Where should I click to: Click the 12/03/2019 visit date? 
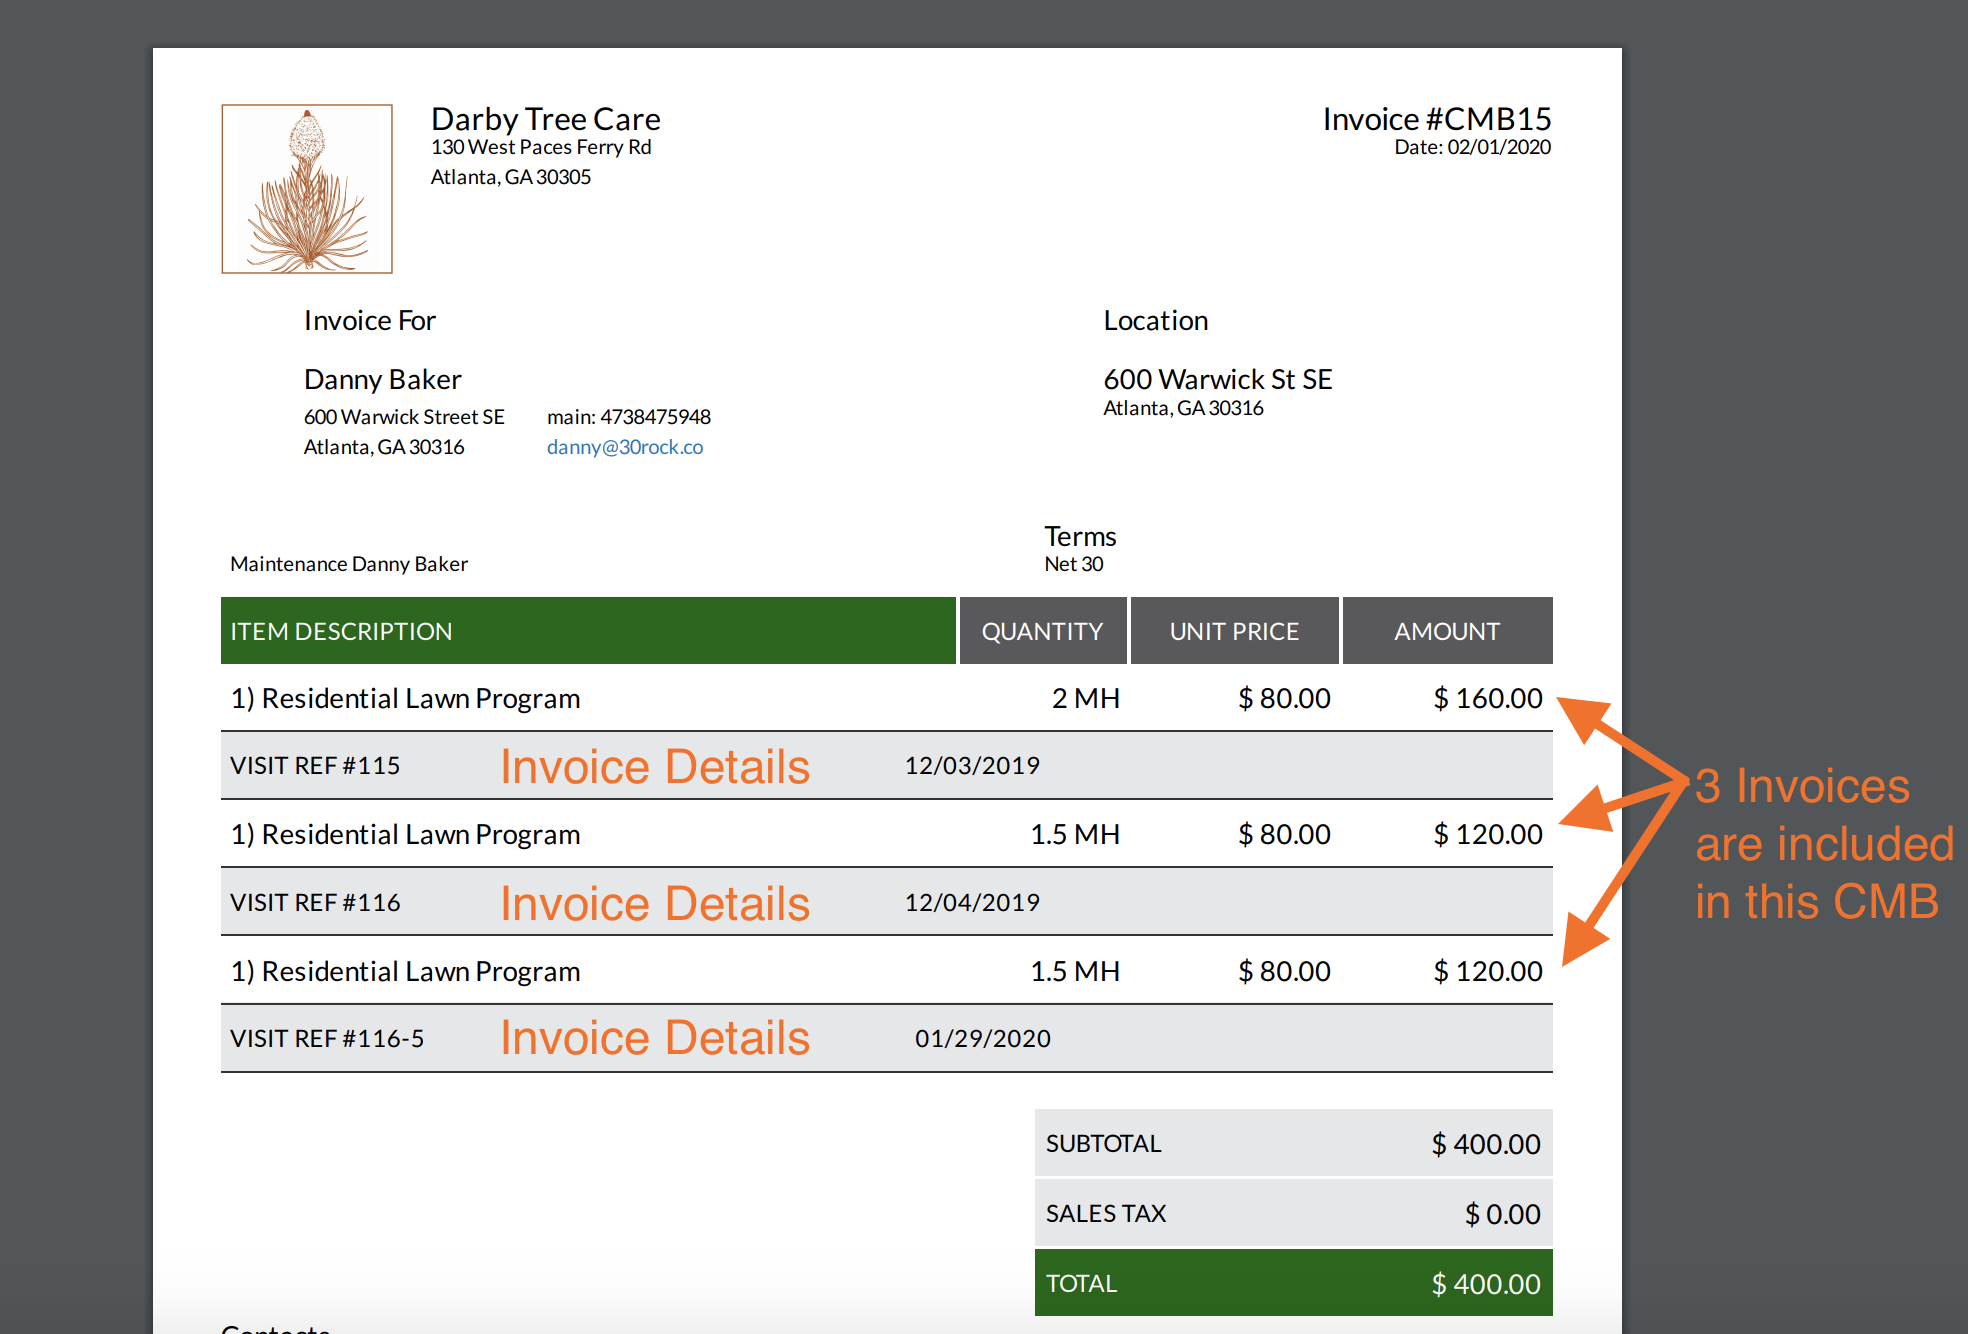pyautogui.click(x=971, y=766)
